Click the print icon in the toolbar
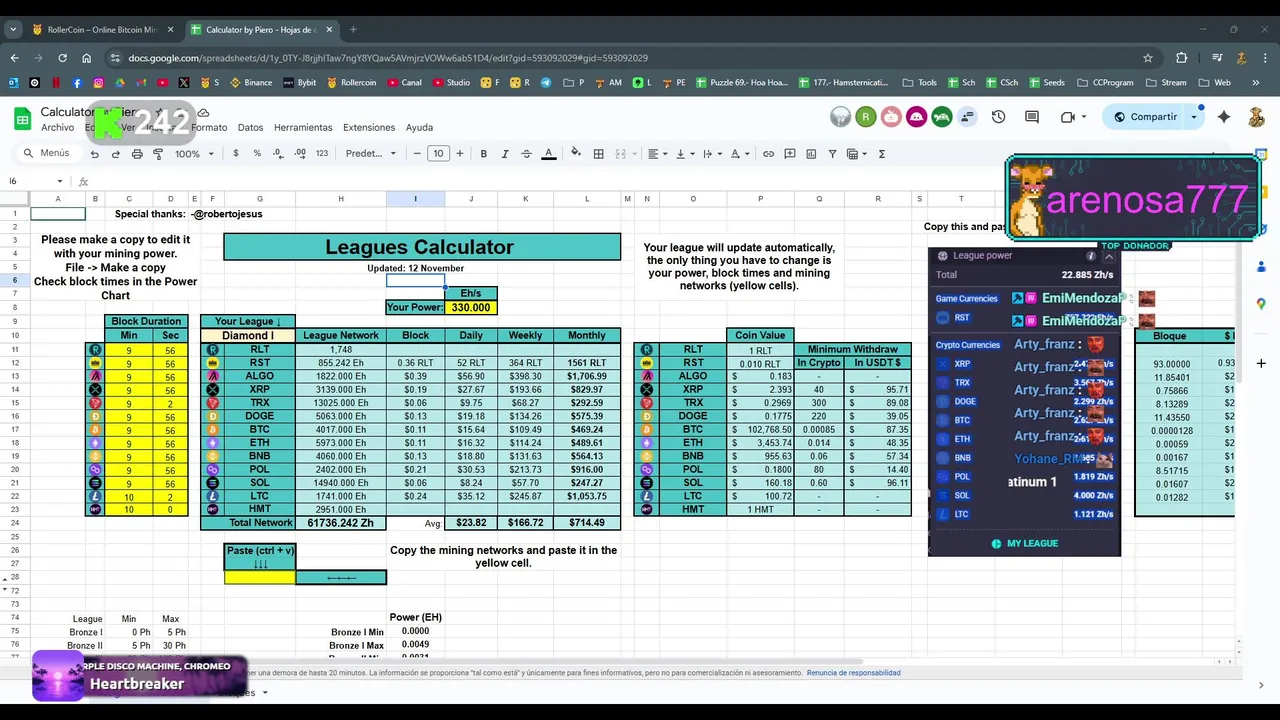Image resolution: width=1280 pixels, height=720 pixels. click(x=137, y=154)
